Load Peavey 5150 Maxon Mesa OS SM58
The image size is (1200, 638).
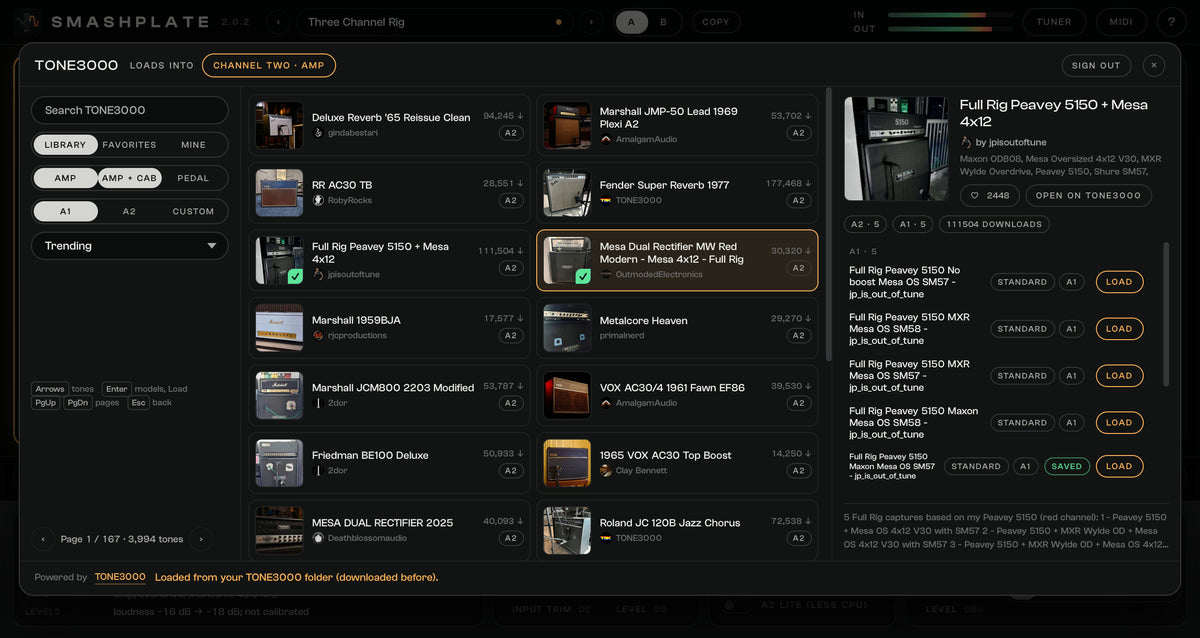[x=1119, y=423]
